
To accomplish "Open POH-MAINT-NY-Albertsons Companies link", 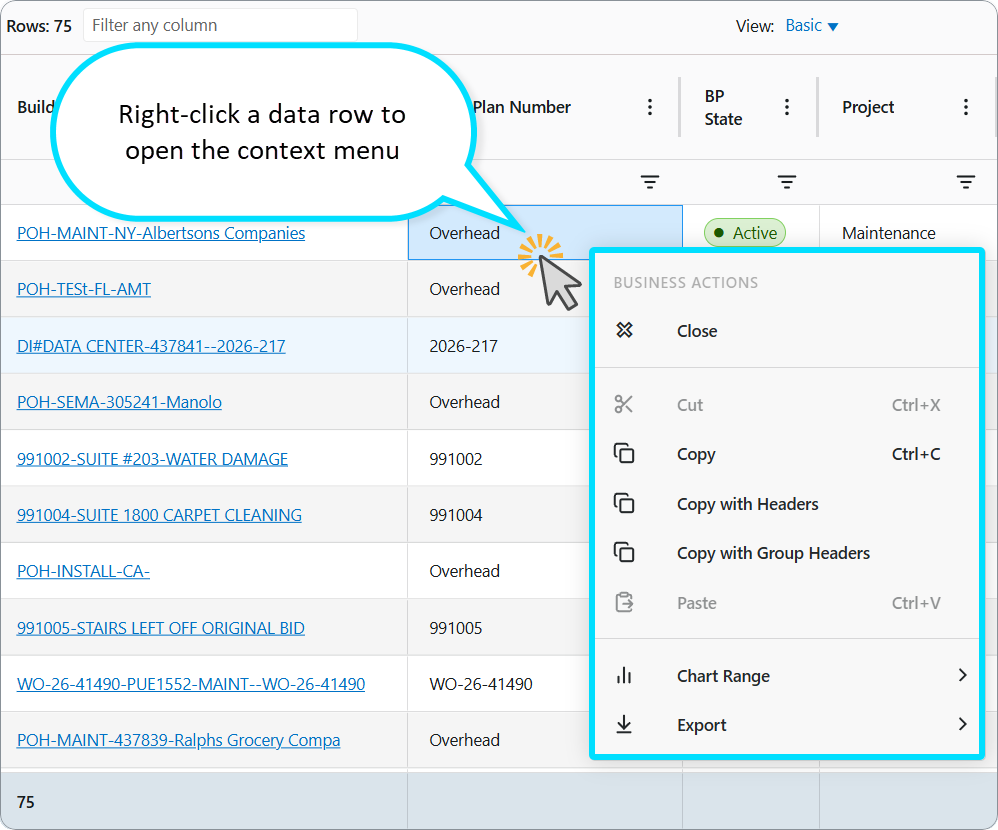I will pyautogui.click(x=161, y=233).
